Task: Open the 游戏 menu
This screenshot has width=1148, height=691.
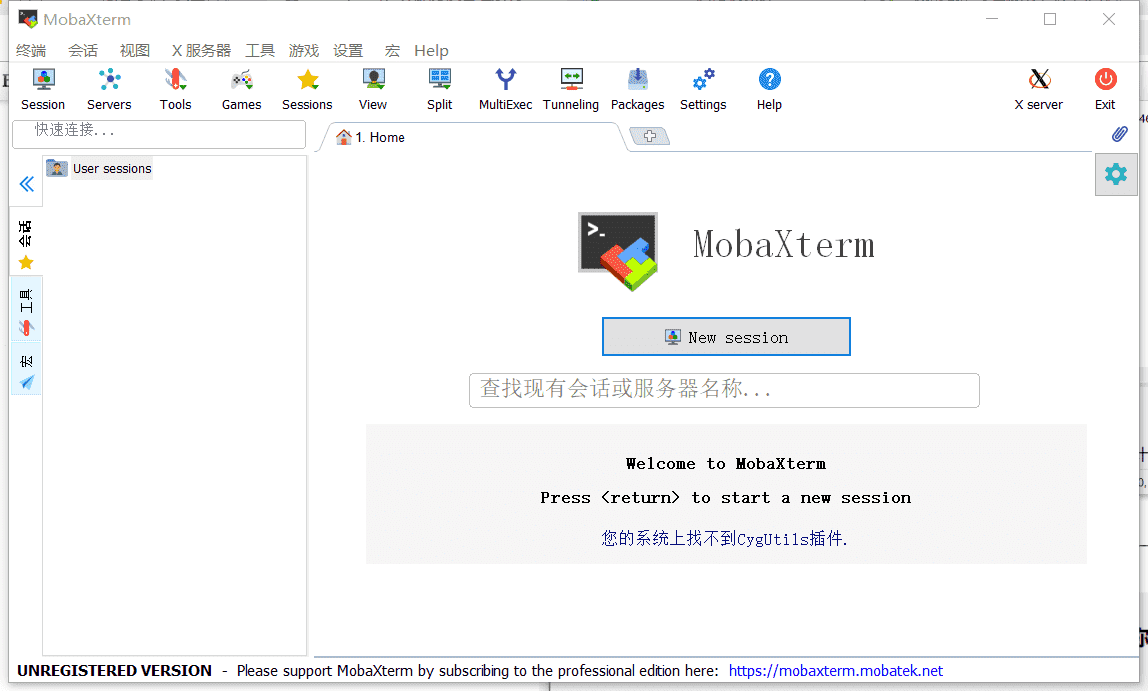Action: (x=304, y=51)
